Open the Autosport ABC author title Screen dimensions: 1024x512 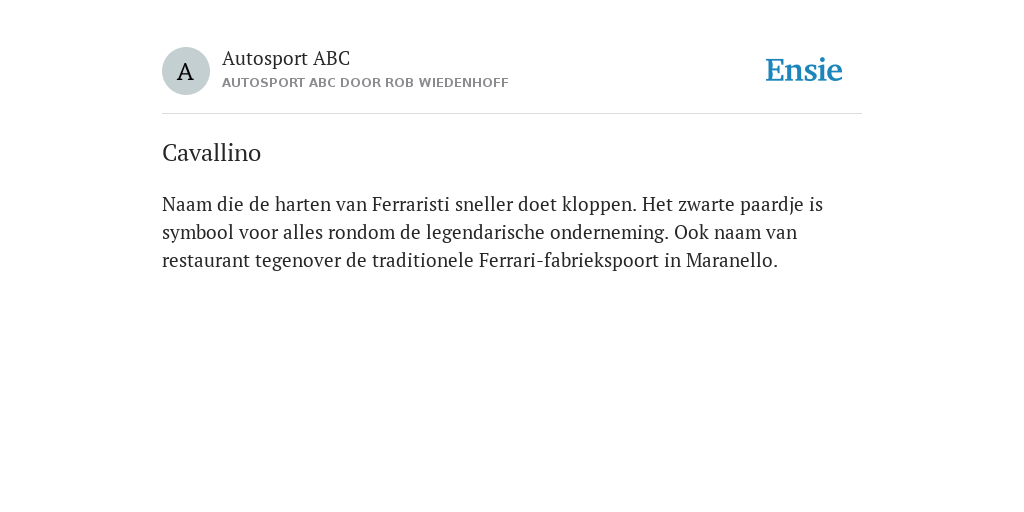tap(286, 58)
